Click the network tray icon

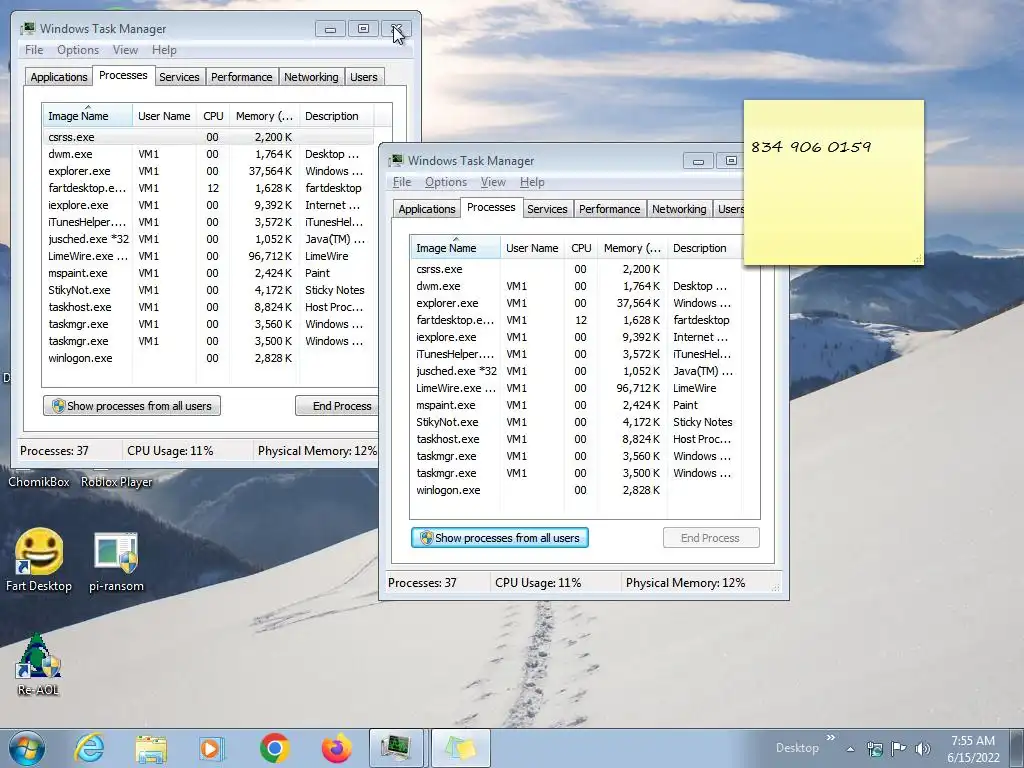[x=874, y=748]
